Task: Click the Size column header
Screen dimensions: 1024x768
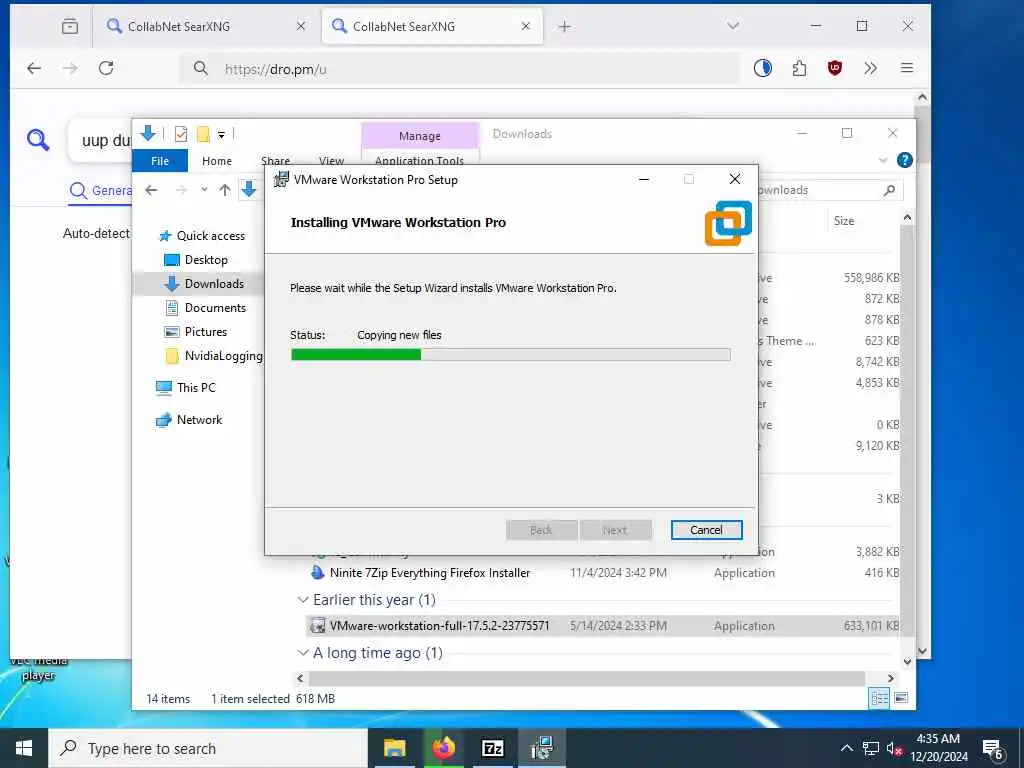Action: 844,221
